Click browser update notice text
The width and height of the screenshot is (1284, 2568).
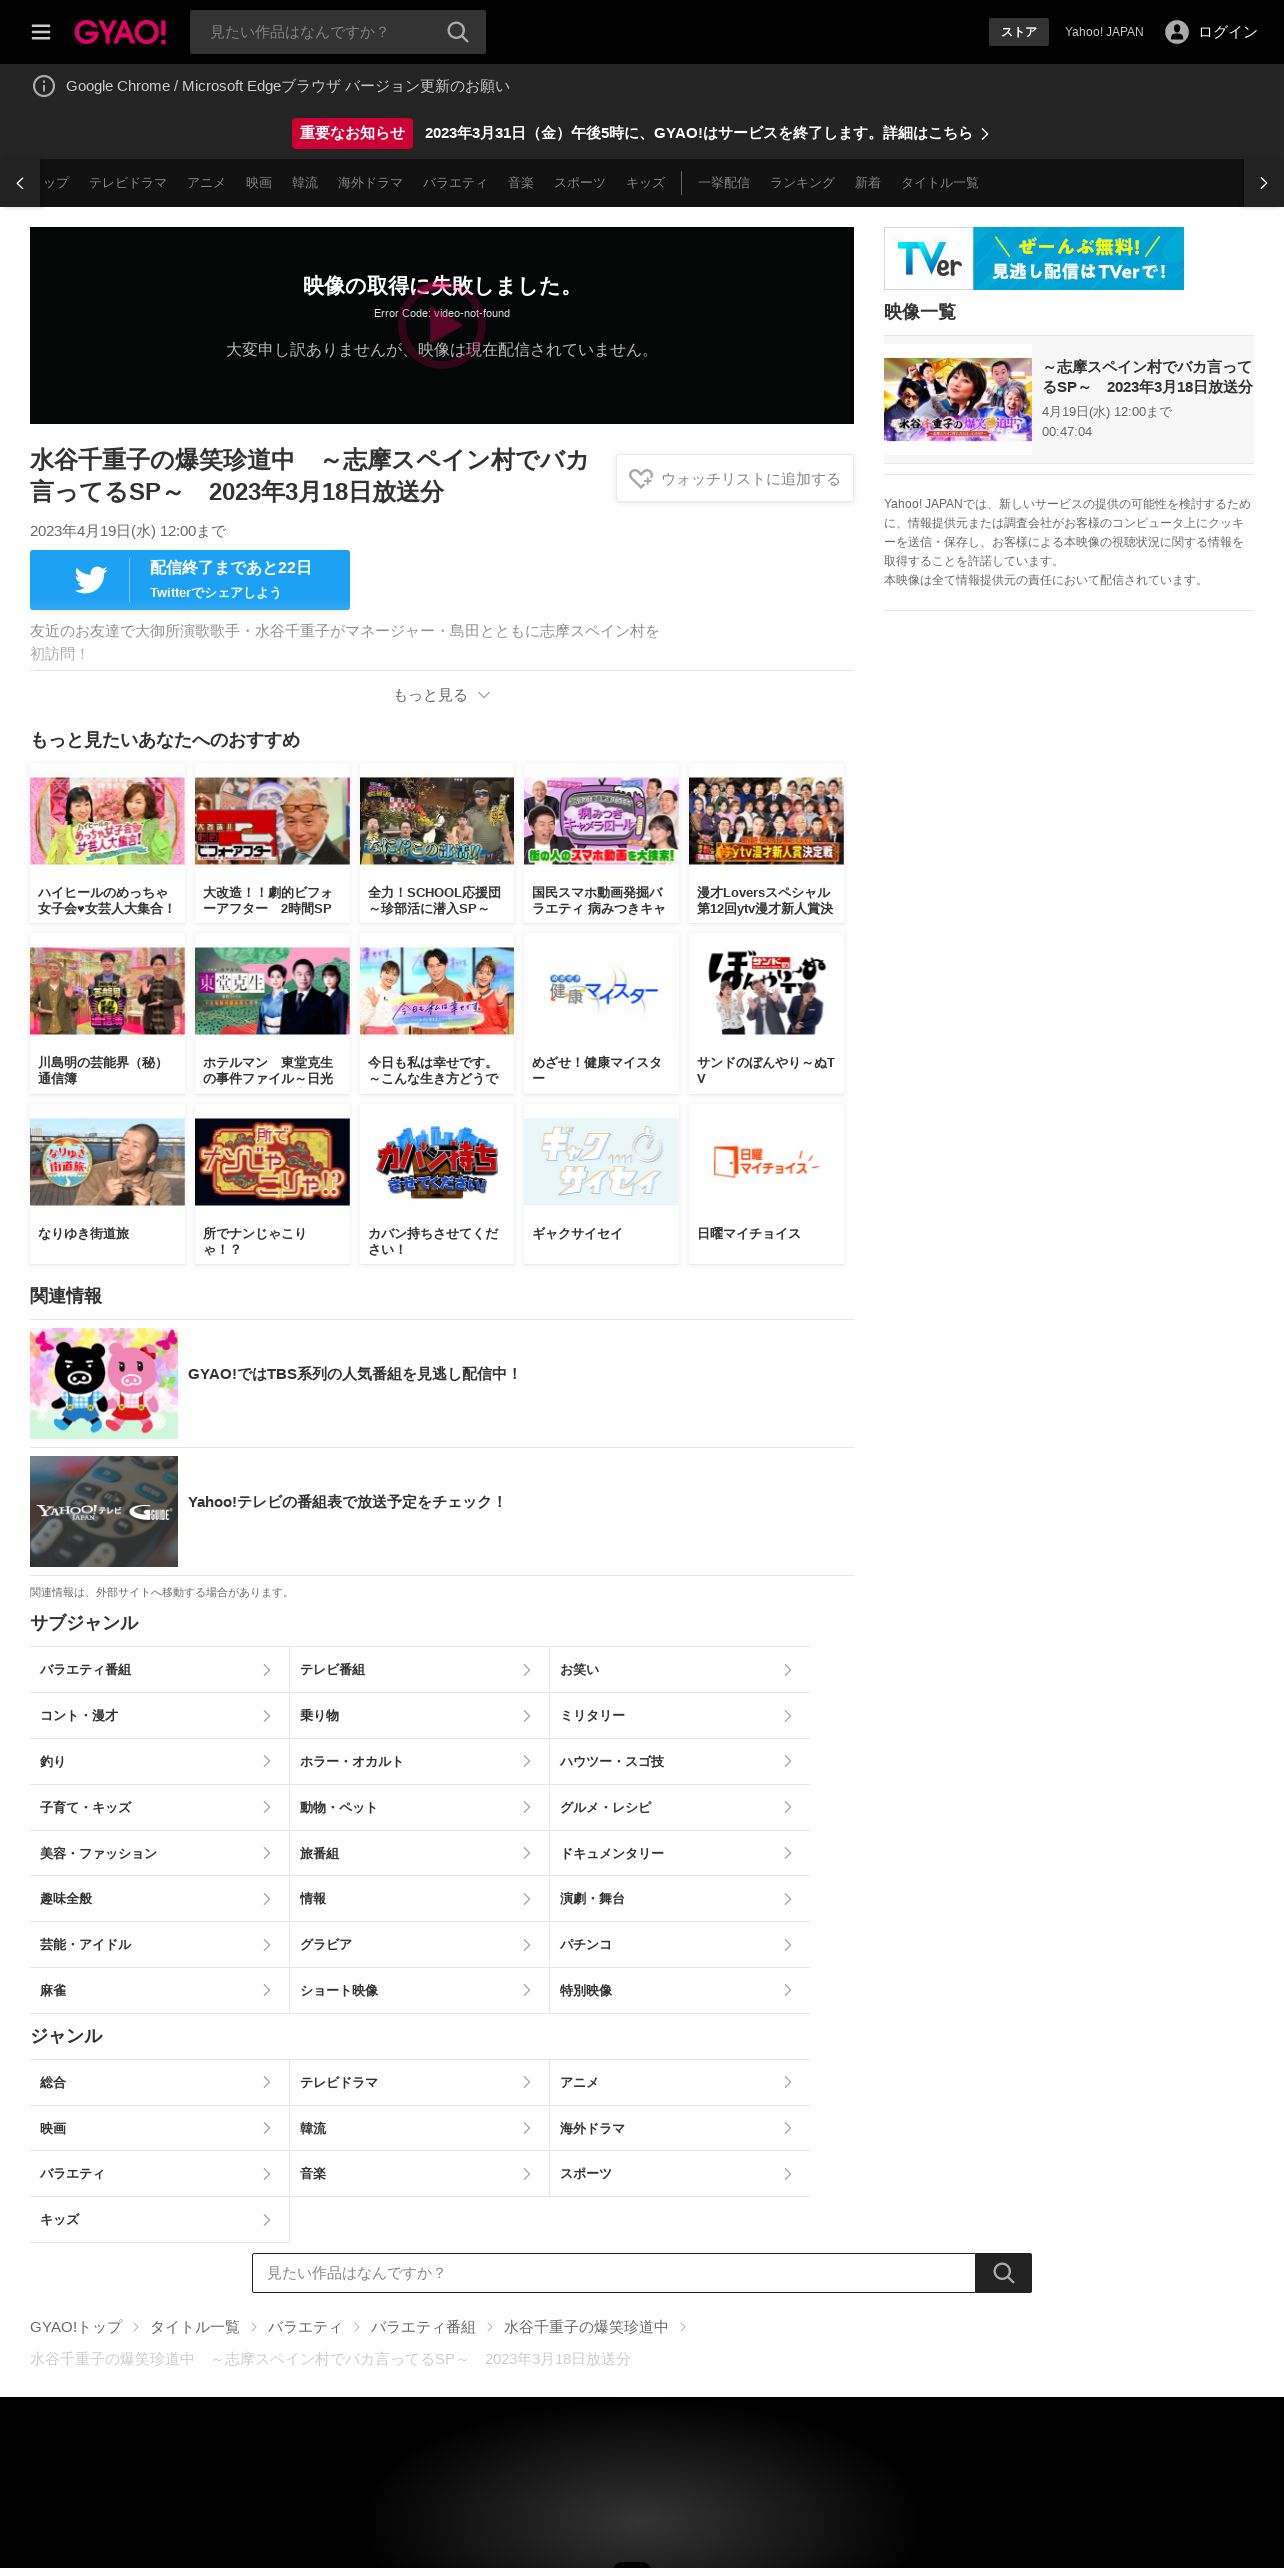[288, 86]
